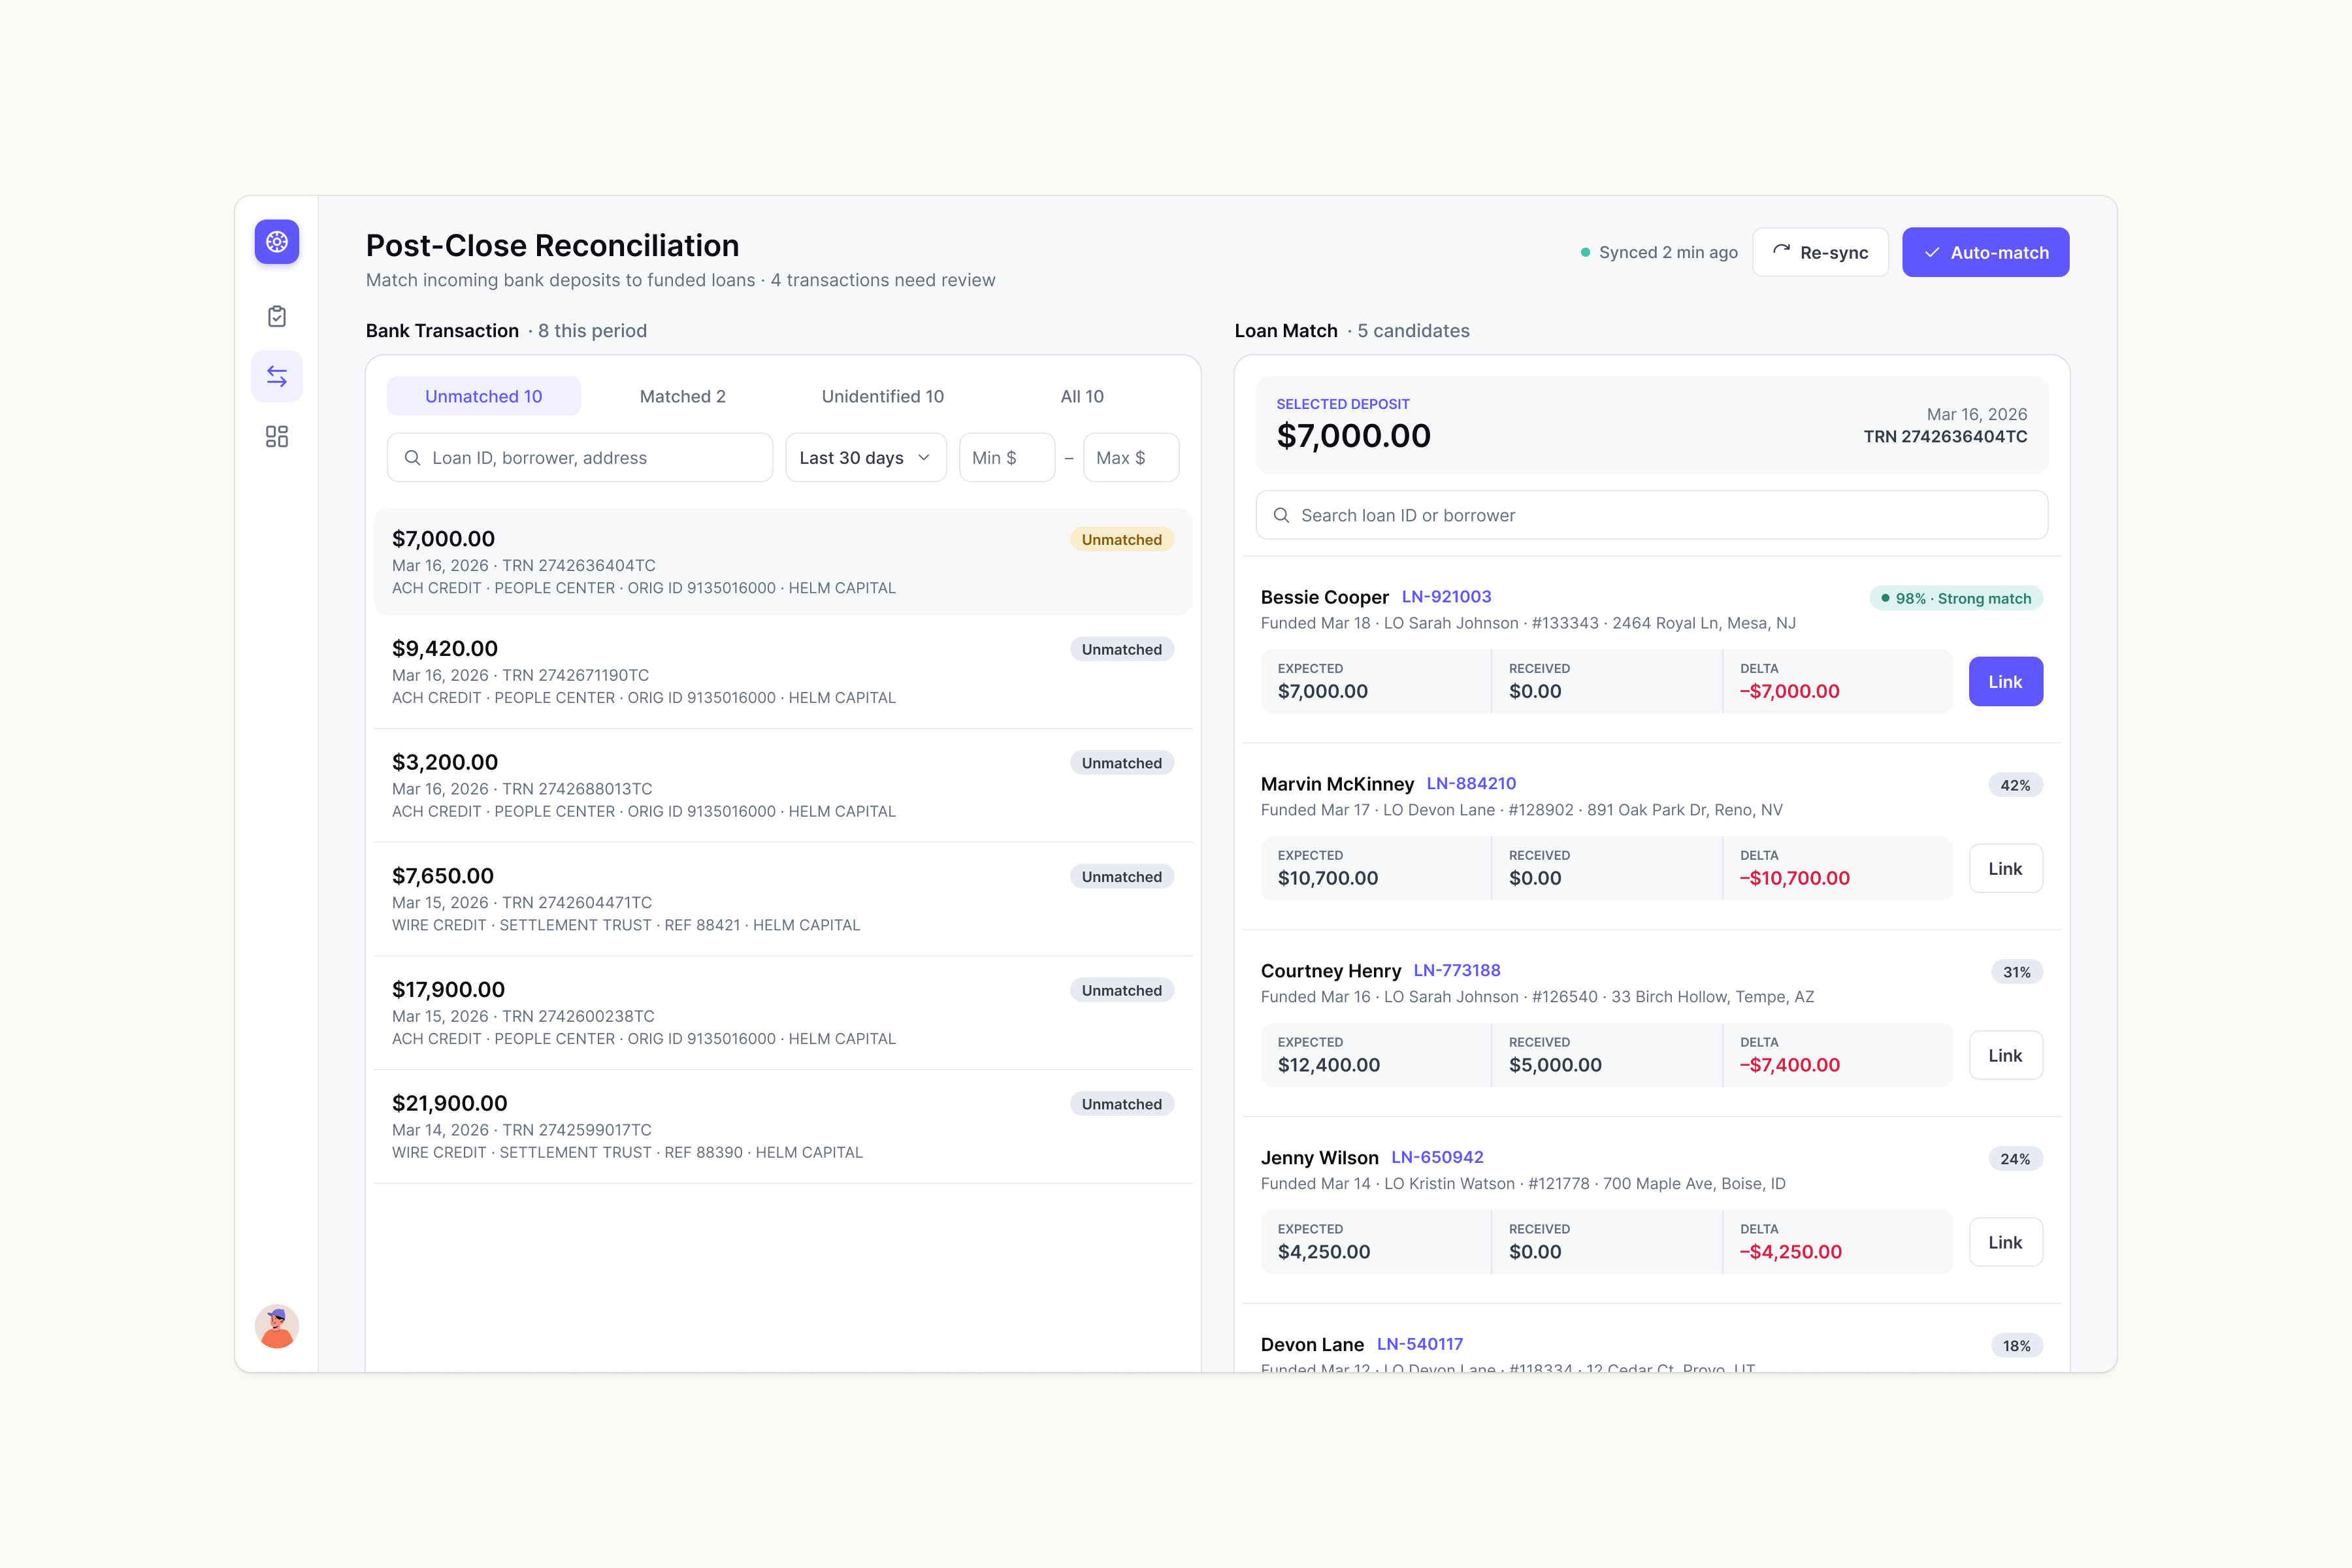
Task: Select the $17,900.00 bank transaction
Action: (x=783, y=1013)
